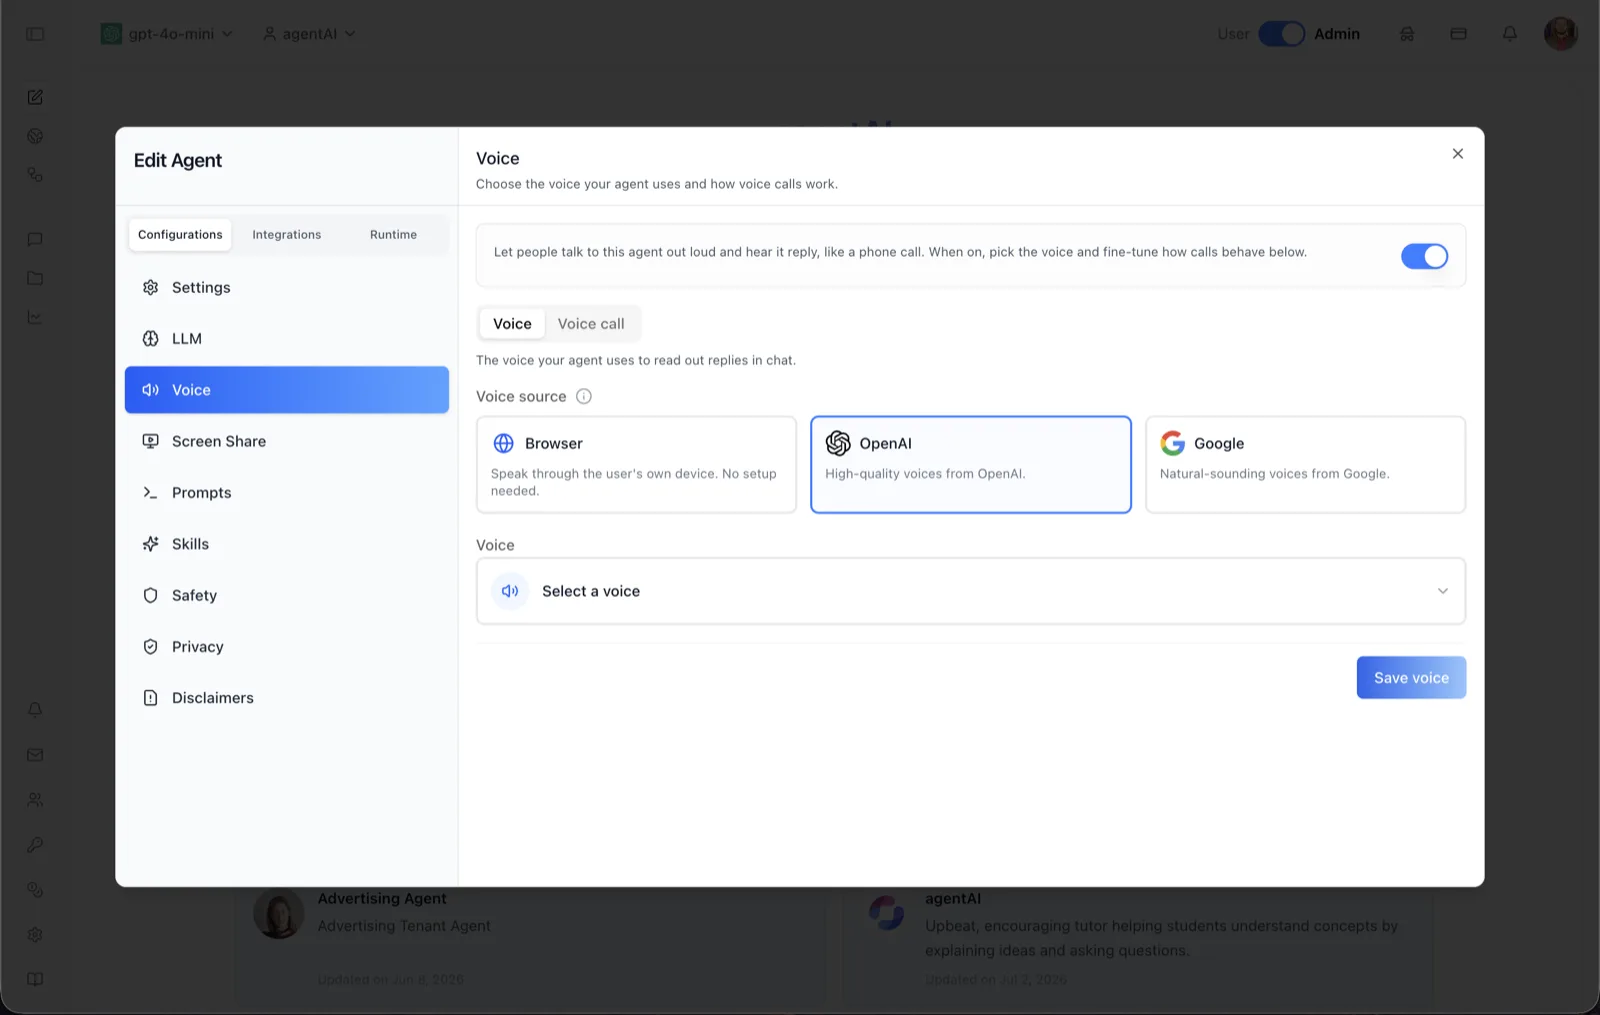Click the book icon in left rail
The image size is (1600, 1015).
coord(35,979)
